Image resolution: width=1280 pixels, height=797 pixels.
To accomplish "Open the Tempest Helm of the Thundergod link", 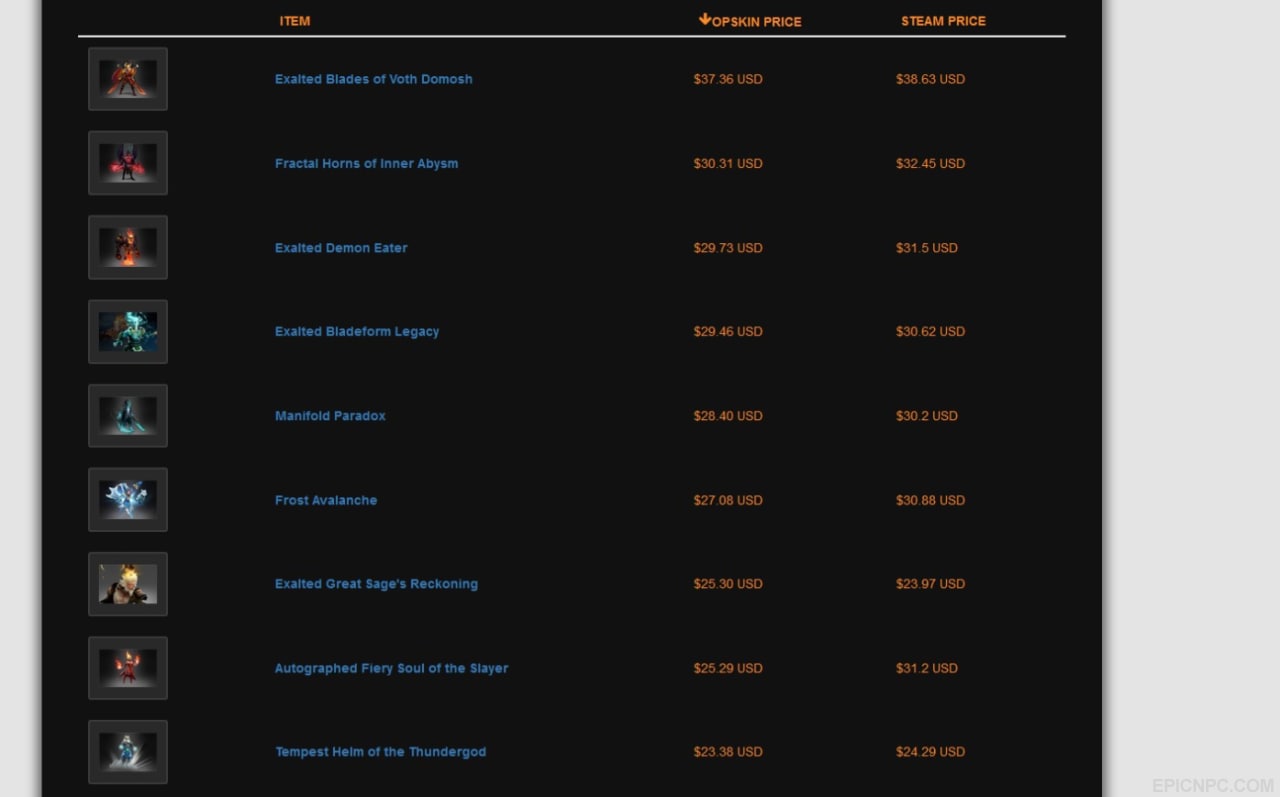I will click(x=381, y=752).
